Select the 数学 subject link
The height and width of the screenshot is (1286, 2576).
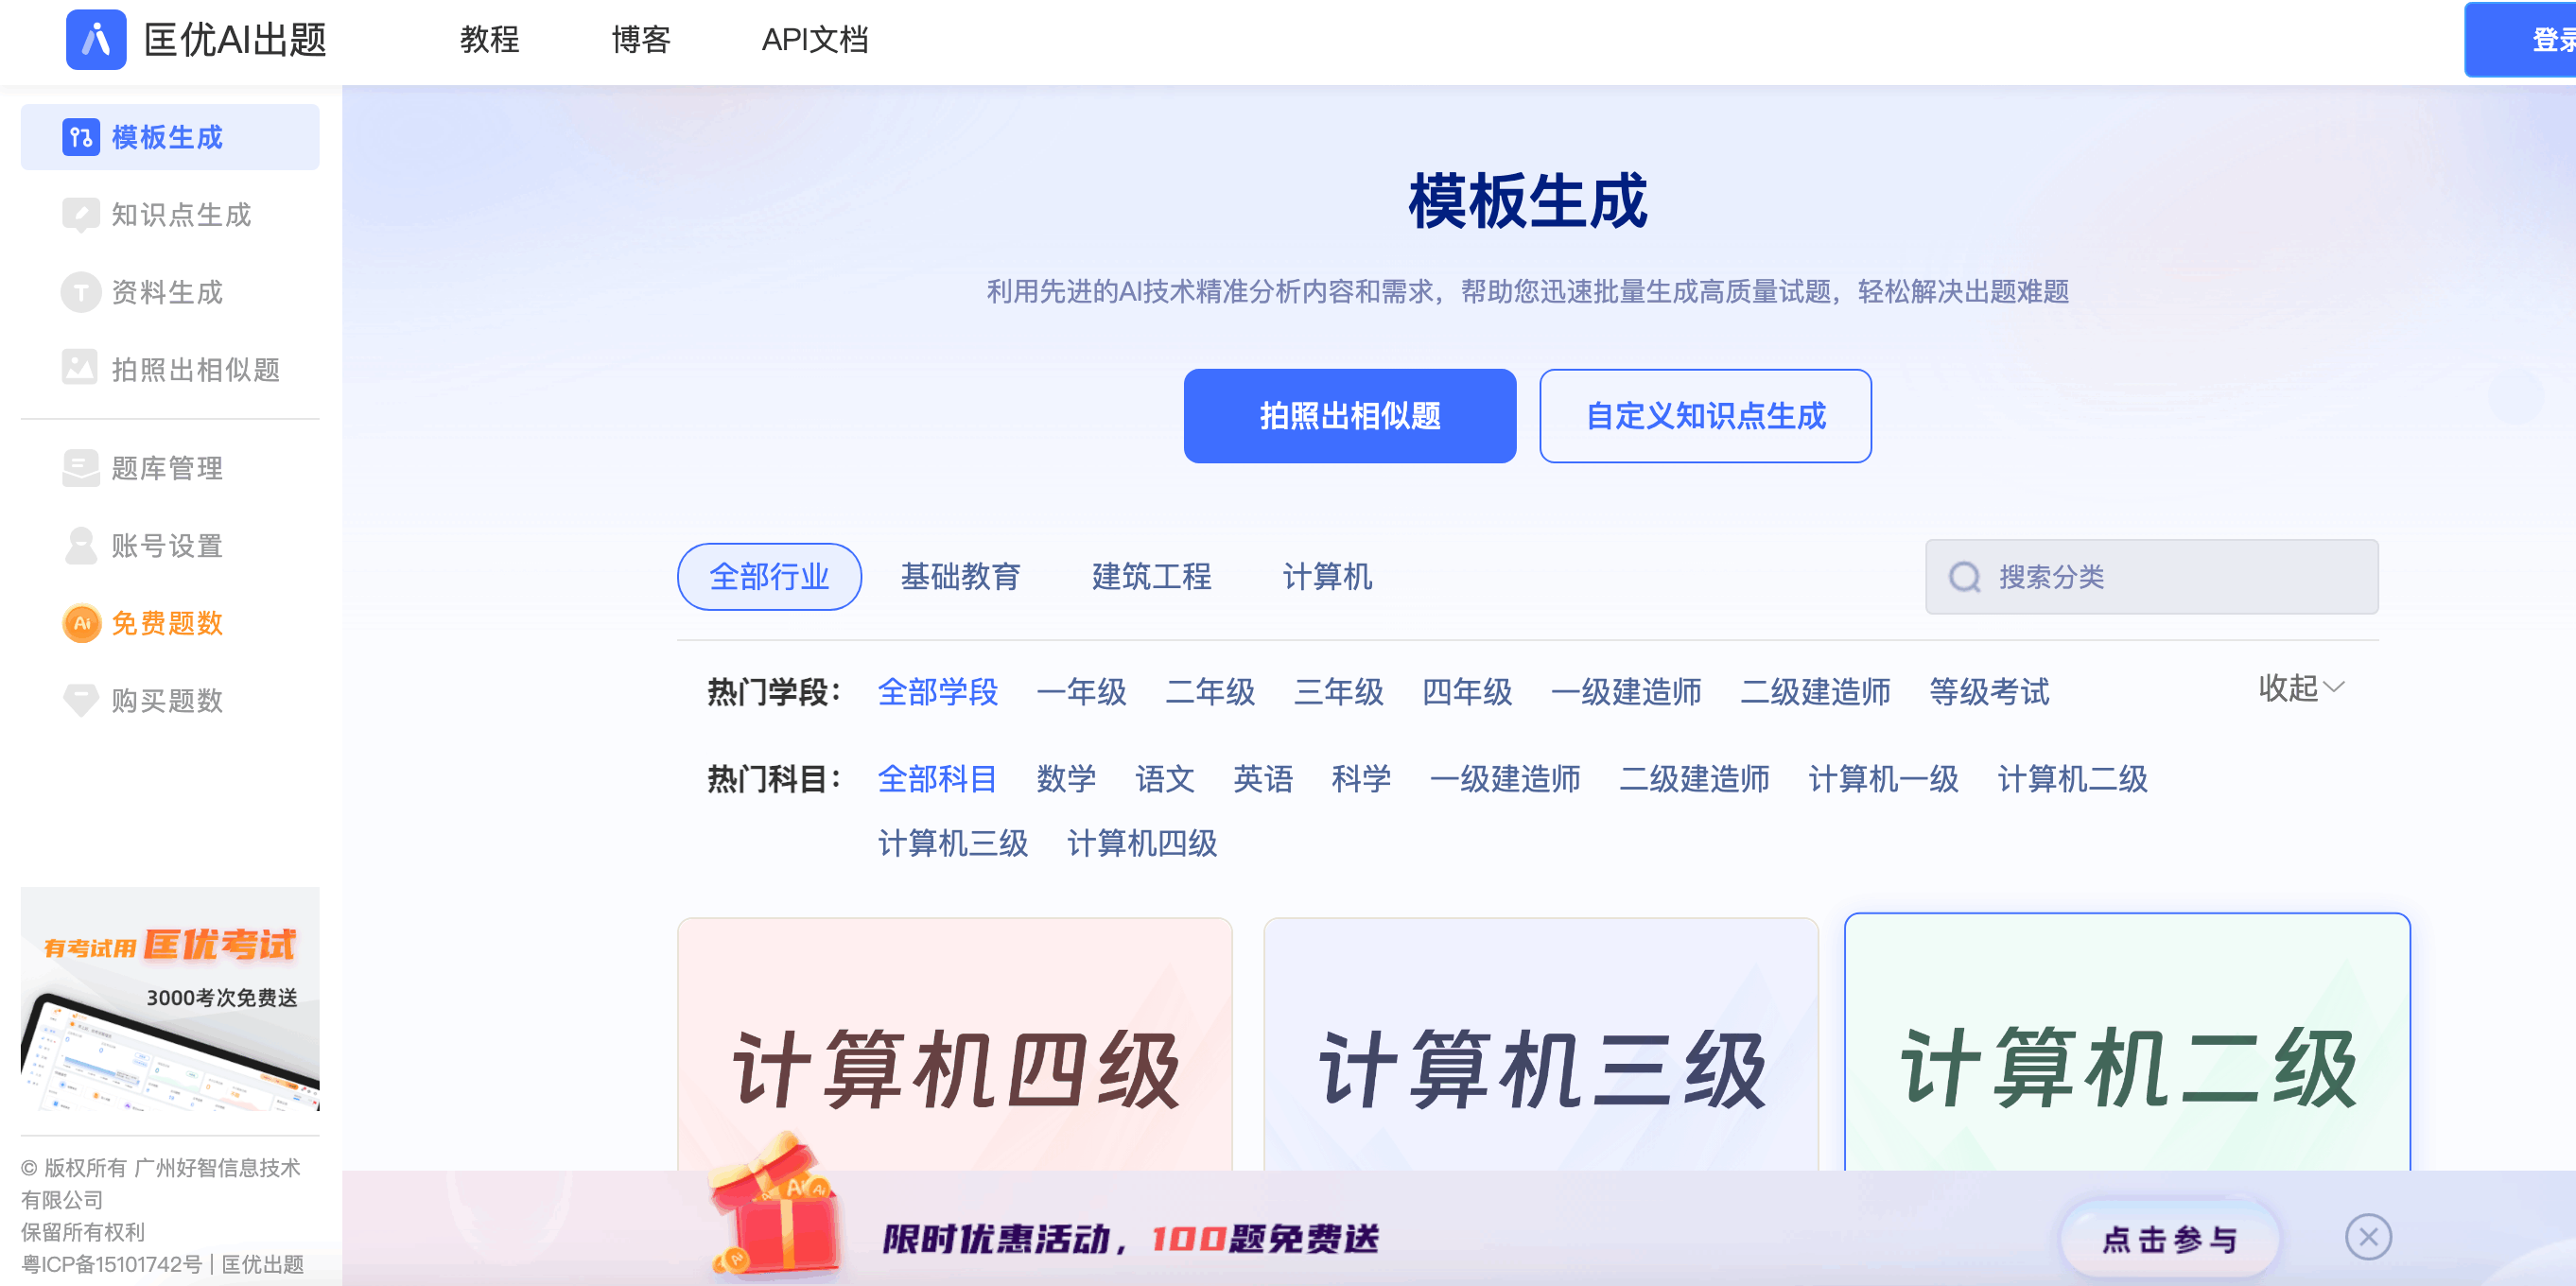1066,780
